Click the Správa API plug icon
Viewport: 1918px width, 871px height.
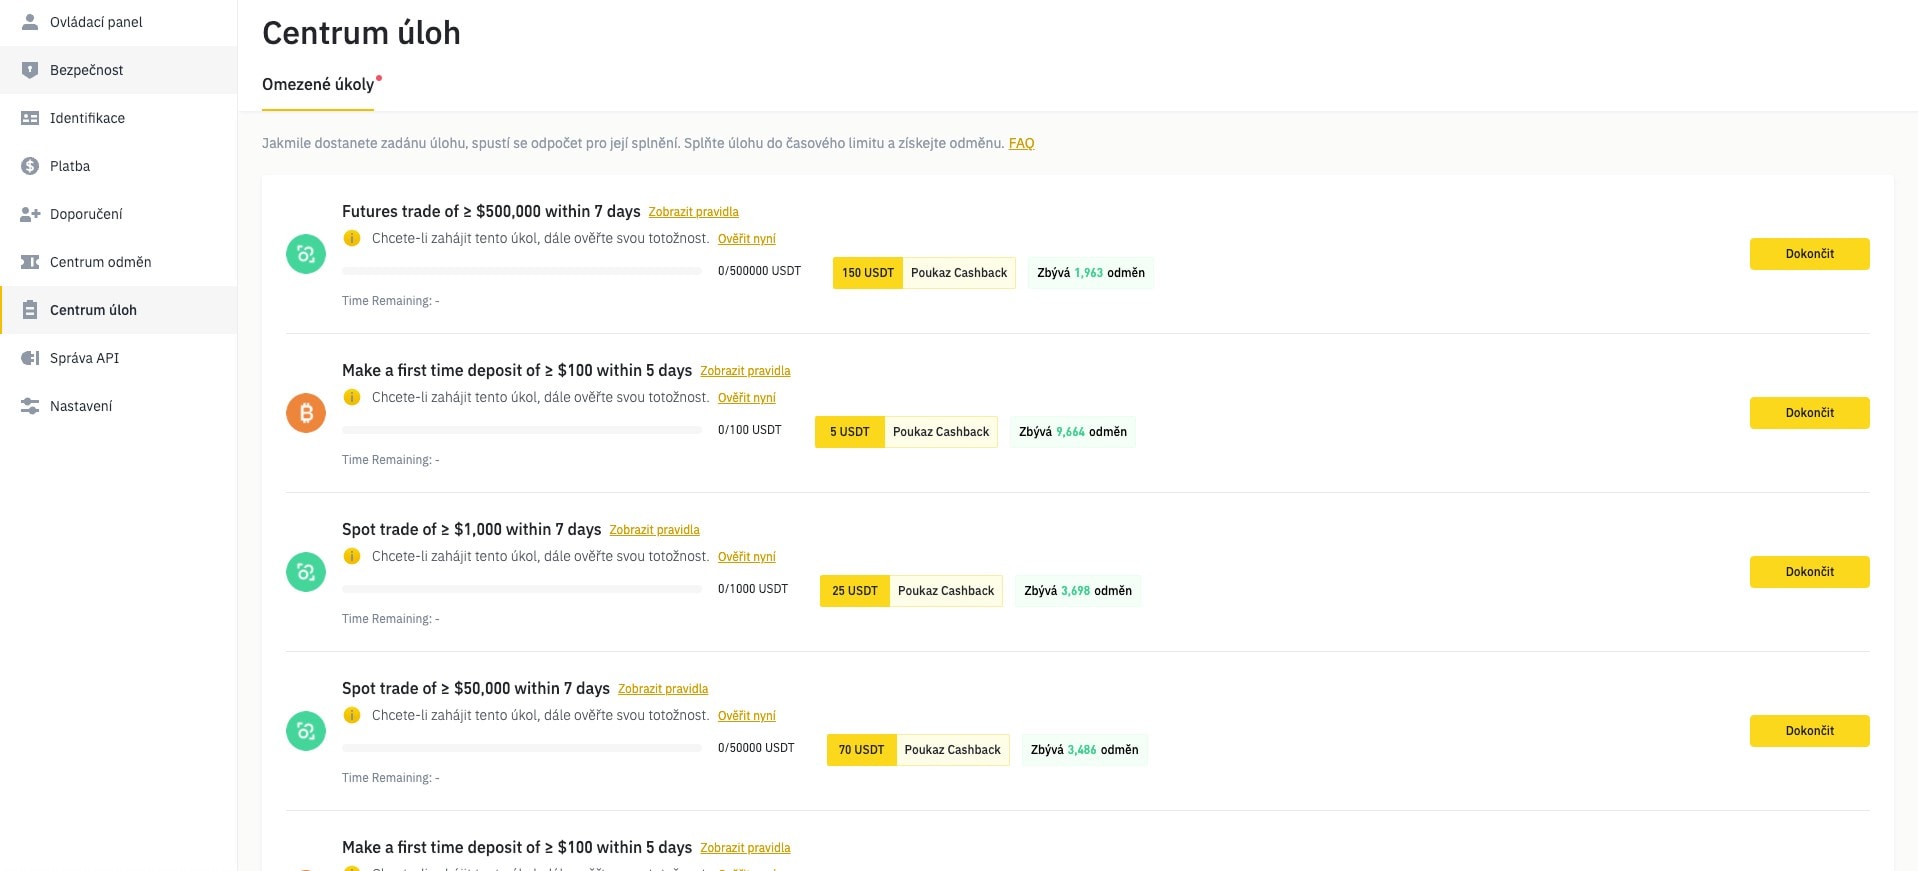click(30, 358)
